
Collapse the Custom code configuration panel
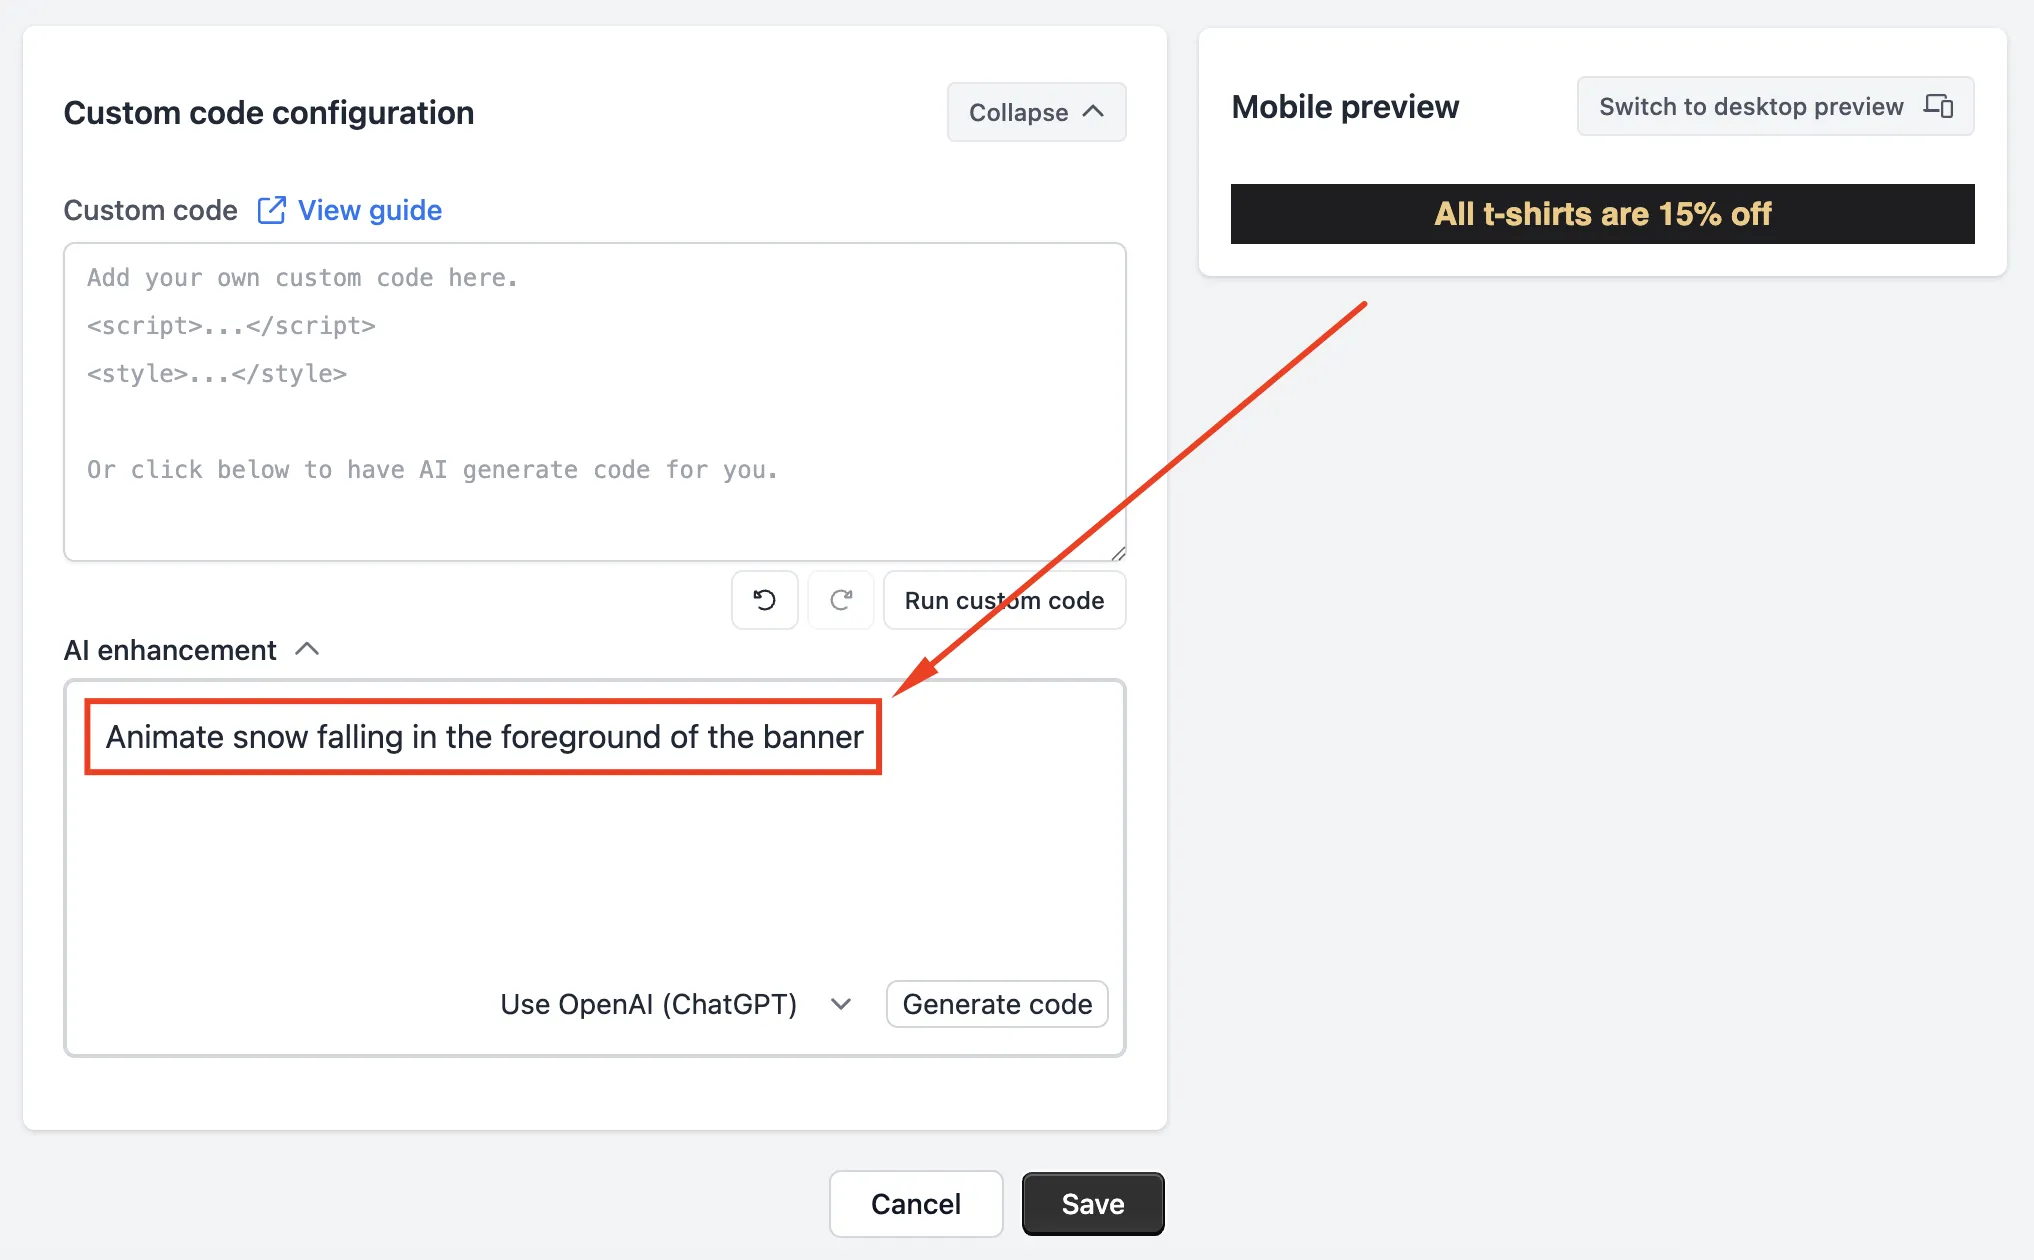tap(1036, 112)
